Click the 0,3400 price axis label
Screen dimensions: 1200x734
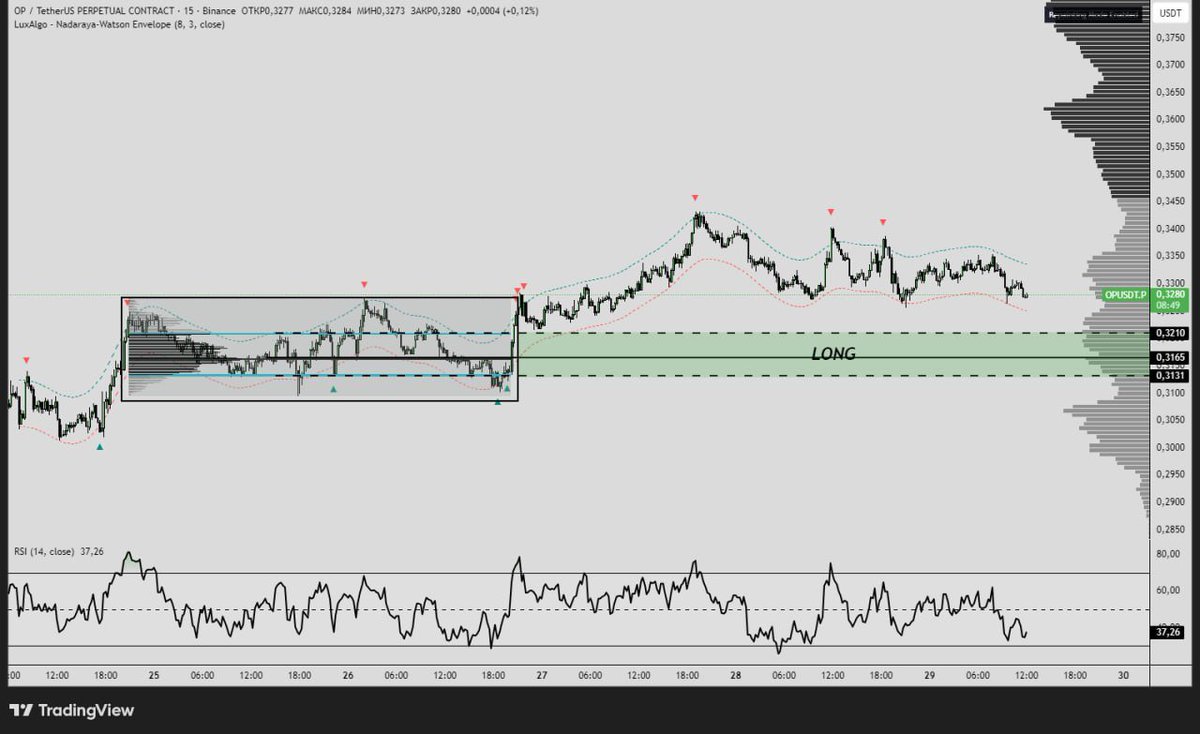point(1169,228)
